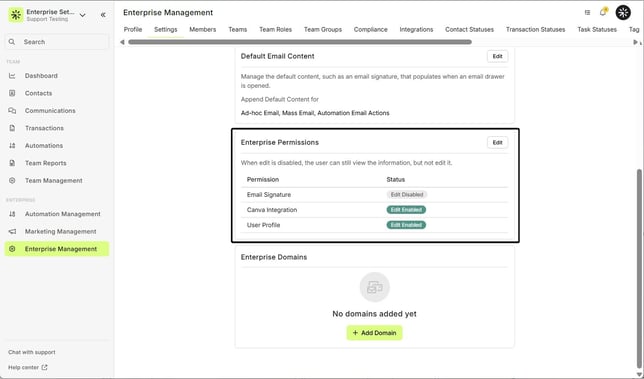This screenshot has height=379, width=644.
Task: Collapse the sidebar with double-chevron icon
Action: click(103, 15)
